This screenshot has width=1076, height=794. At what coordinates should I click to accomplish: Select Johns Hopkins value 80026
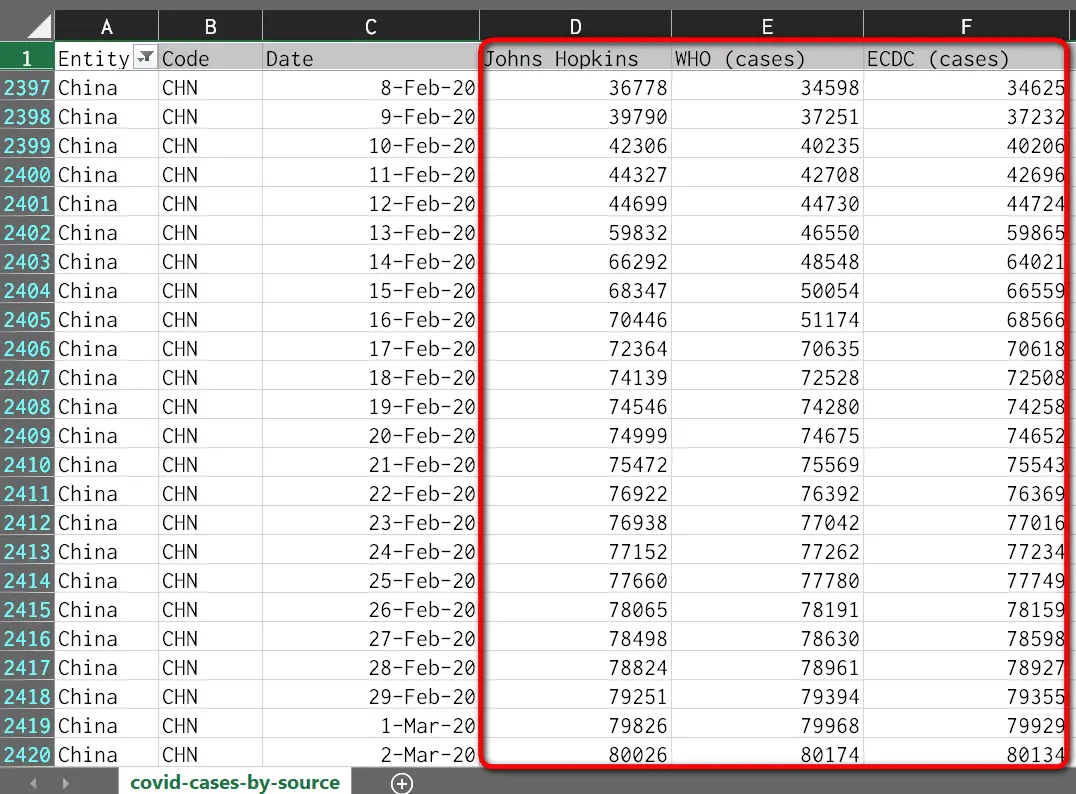tap(575, 755)
